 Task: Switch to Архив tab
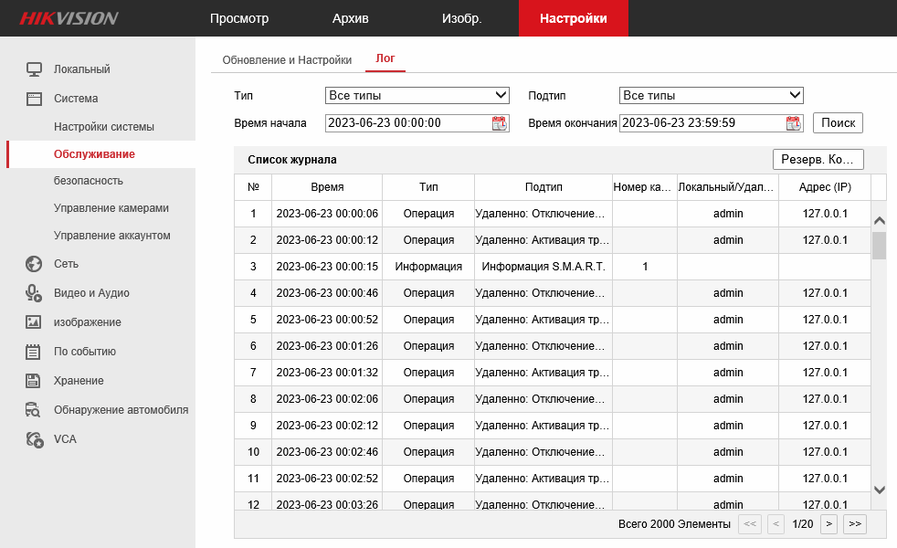tap(350, 18)
